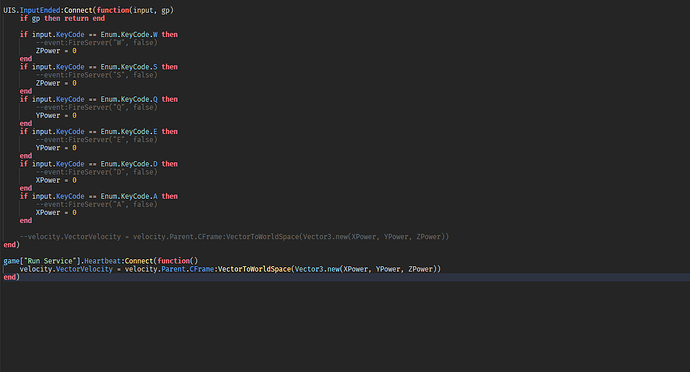This screenshot has width=690, height=372.
Task: Click 'XPower = 0' under KeyCode.D
Action: pos(56,180)
